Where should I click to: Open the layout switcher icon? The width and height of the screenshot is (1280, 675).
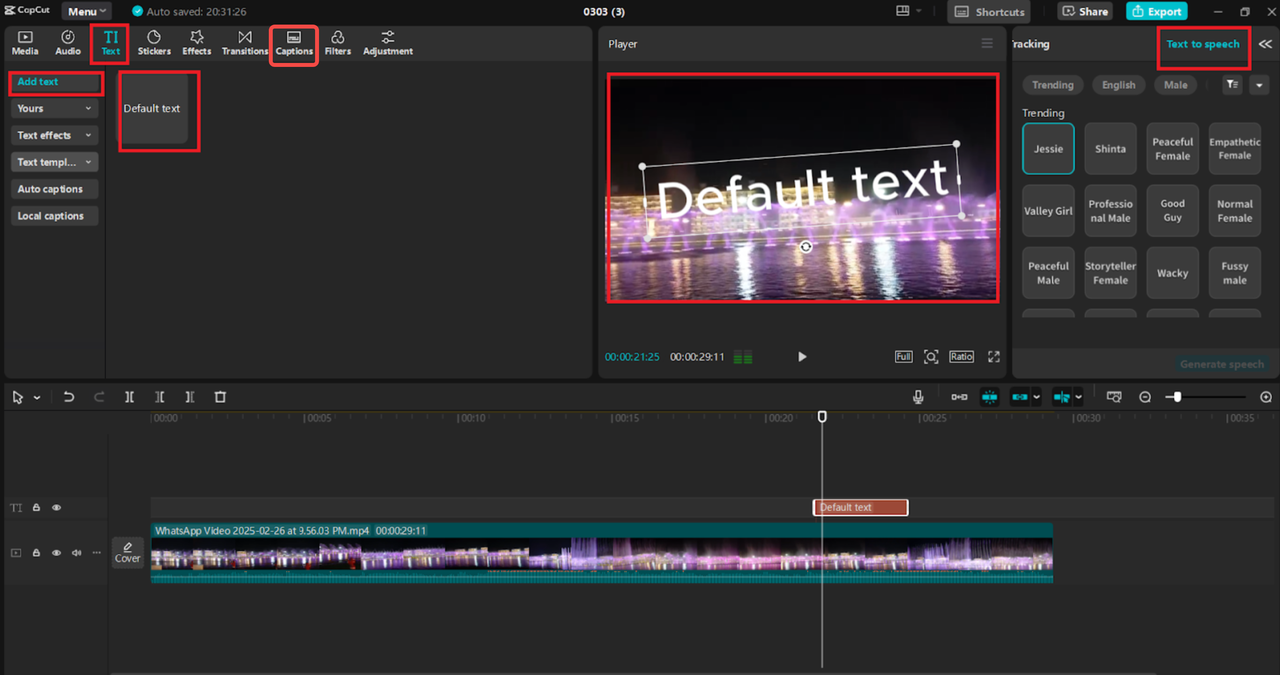[x=904, y=11]
